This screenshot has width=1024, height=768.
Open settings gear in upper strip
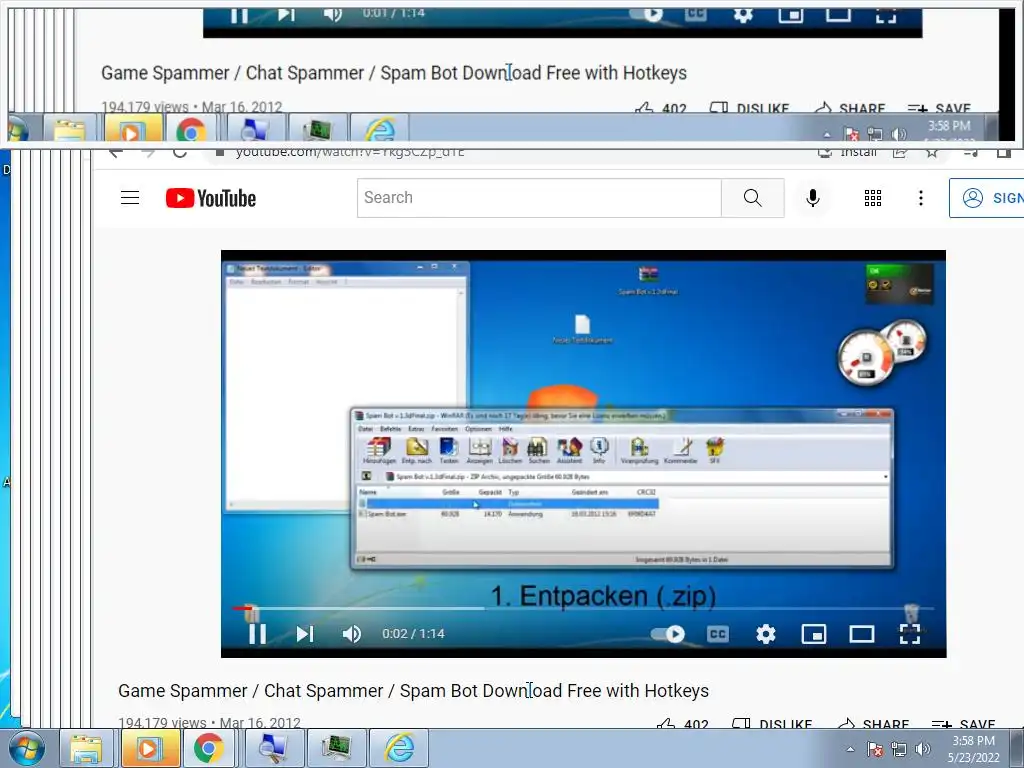coord(743,14)
